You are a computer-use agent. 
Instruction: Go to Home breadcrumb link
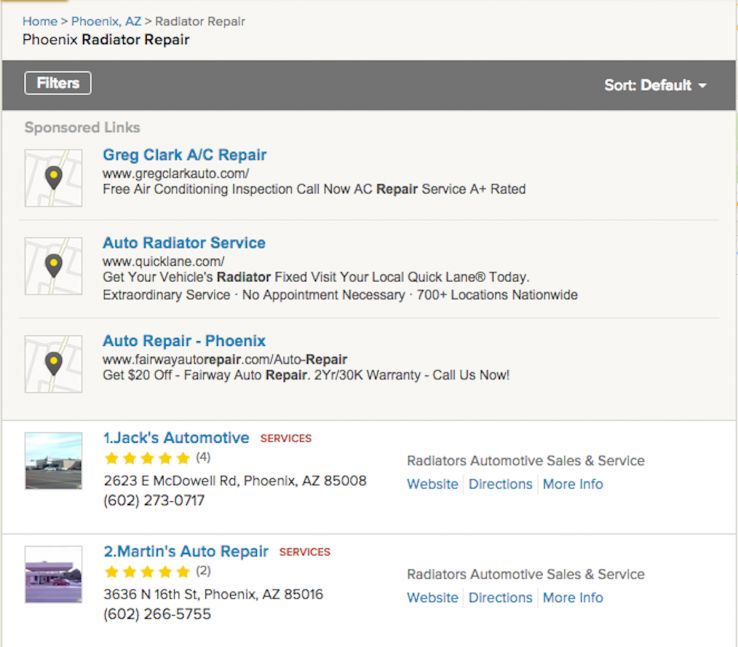[40, 21]
